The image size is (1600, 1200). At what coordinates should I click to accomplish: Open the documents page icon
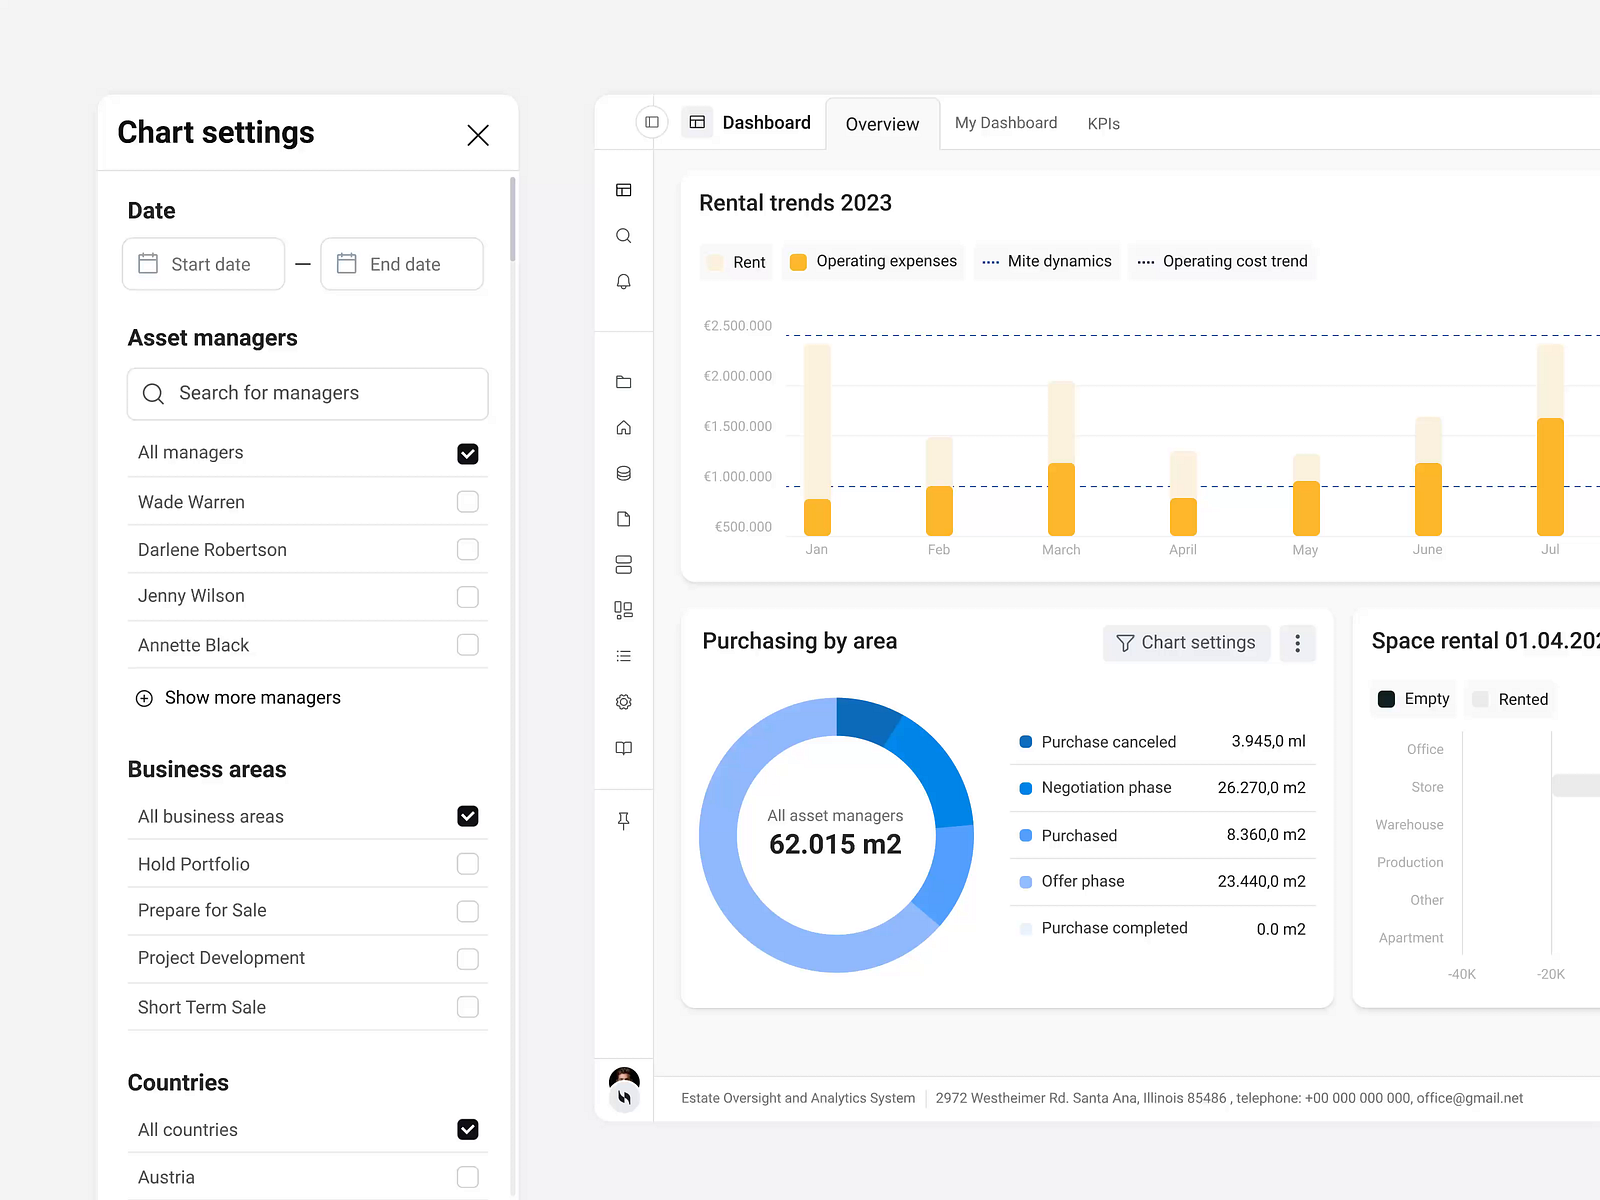(624, 519)
